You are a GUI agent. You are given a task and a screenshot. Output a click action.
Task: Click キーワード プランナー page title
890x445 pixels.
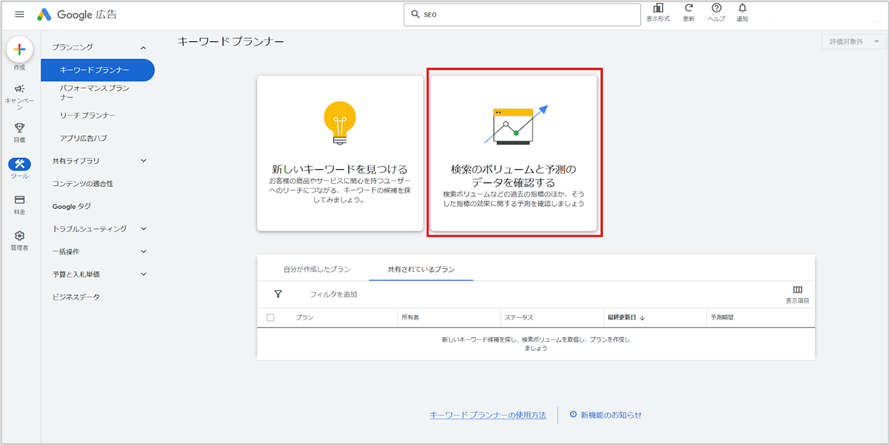point(231,41)
